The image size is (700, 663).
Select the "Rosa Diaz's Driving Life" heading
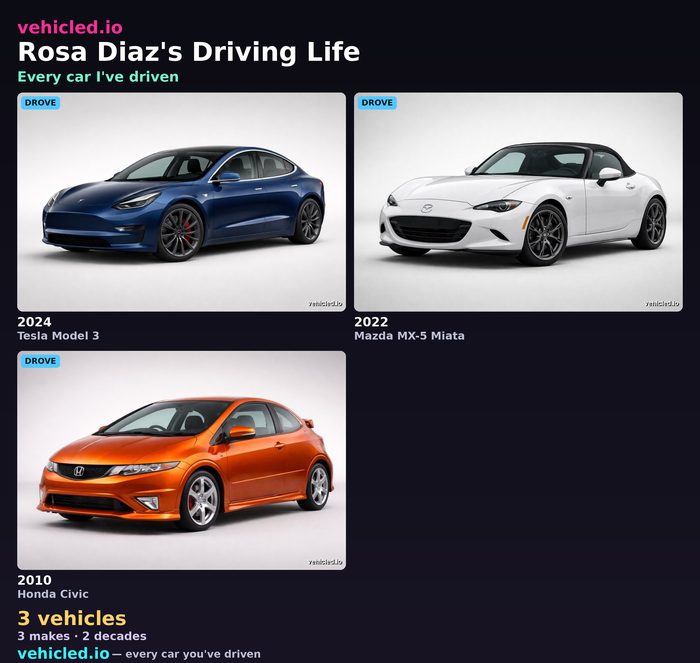(x=188, y=52)
